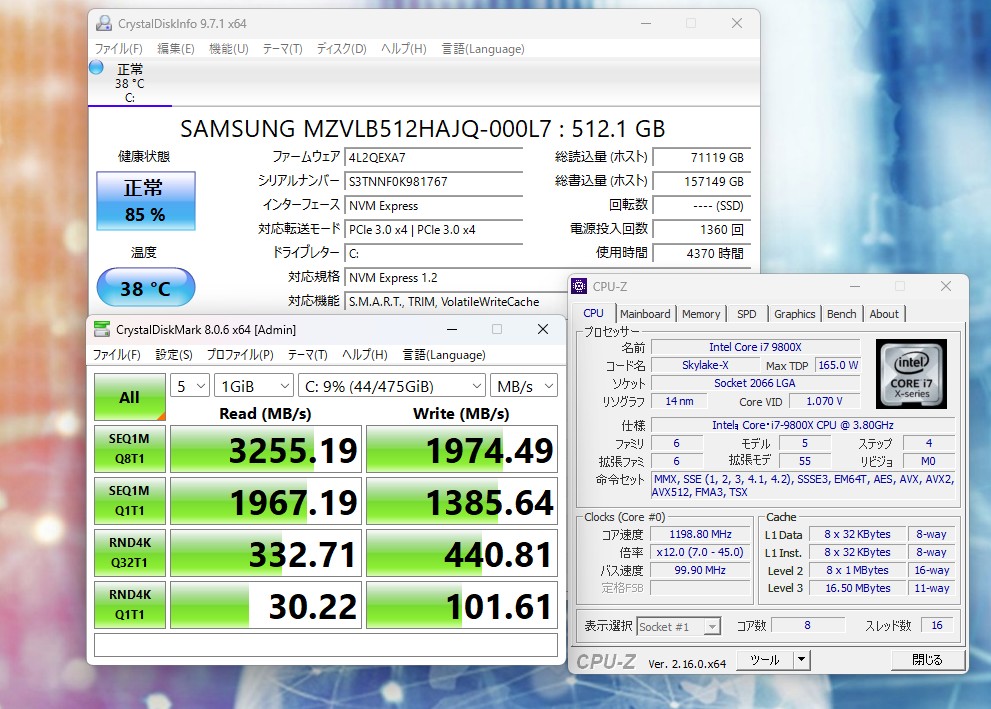Click the 101.61 RND4K Q1T1 write result
991x709 pixels.
coord(462,605)
